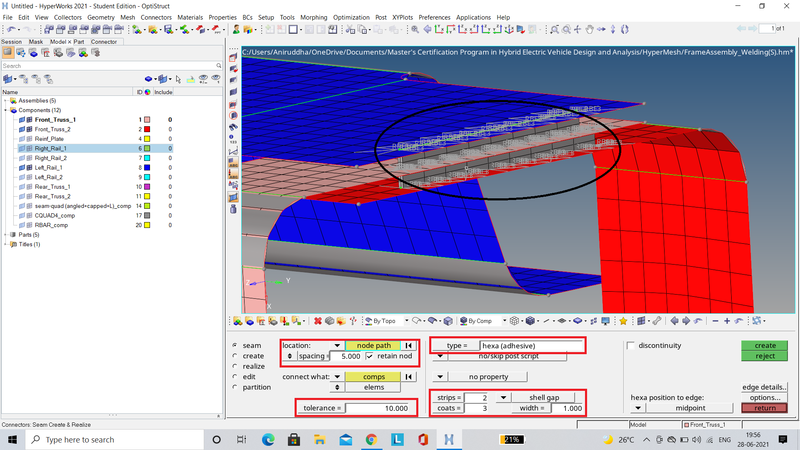Click the green create button
800x450 pixels.
764,345
